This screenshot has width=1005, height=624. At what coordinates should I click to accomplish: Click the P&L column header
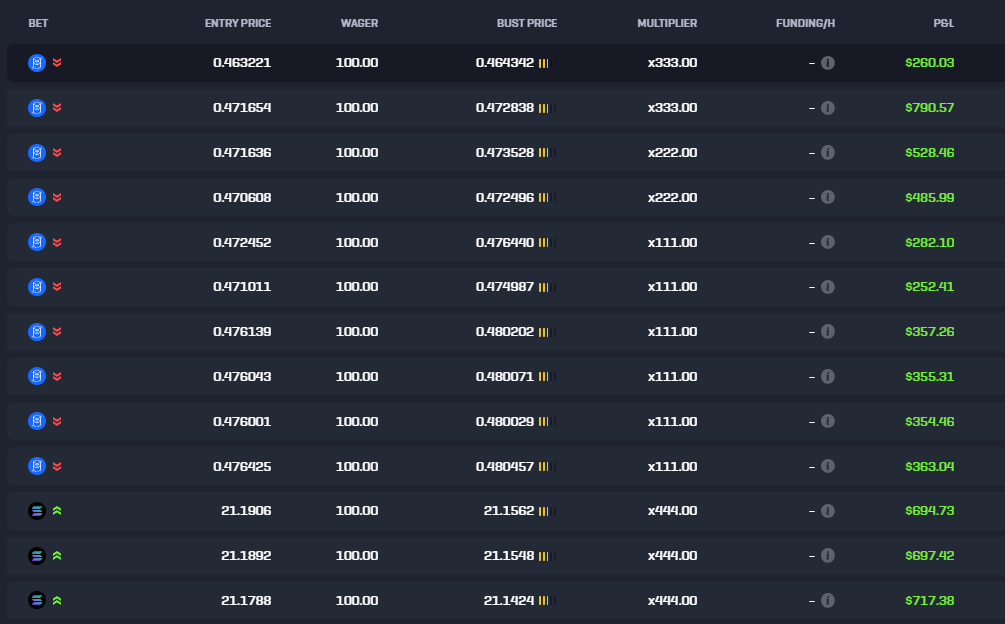943,23
